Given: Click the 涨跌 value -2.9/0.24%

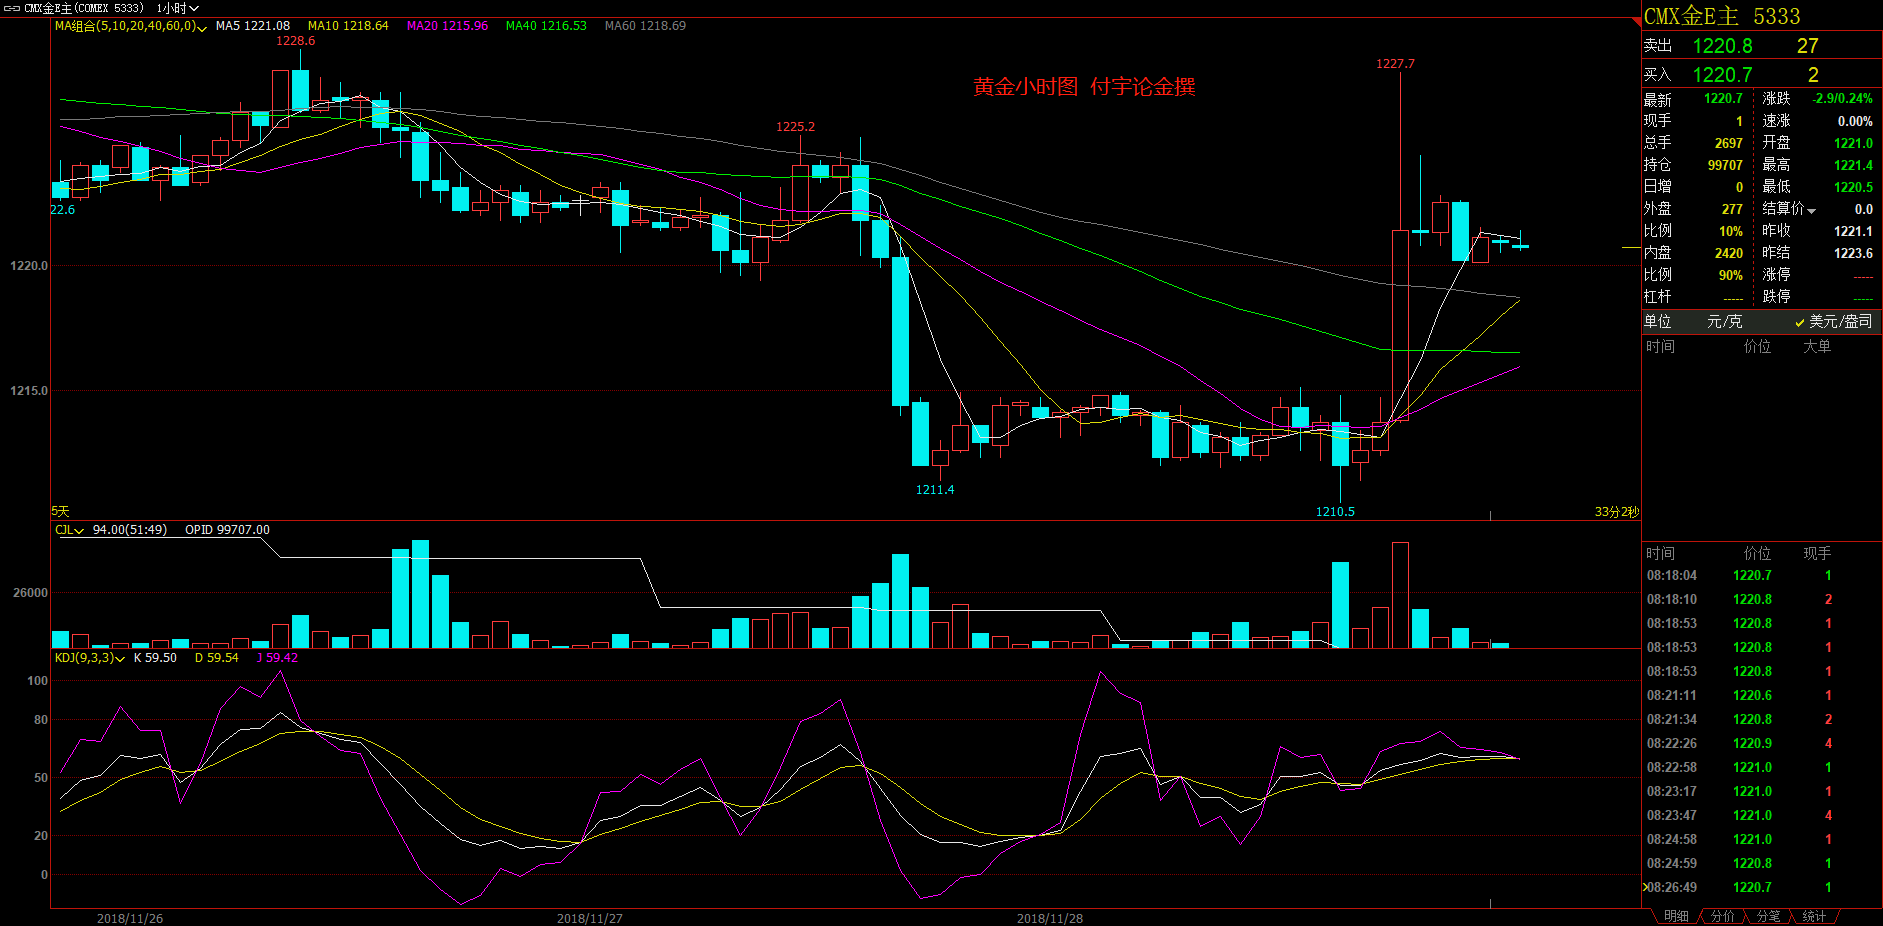Looking at the screenshot, I should (x=1842, y=99).
